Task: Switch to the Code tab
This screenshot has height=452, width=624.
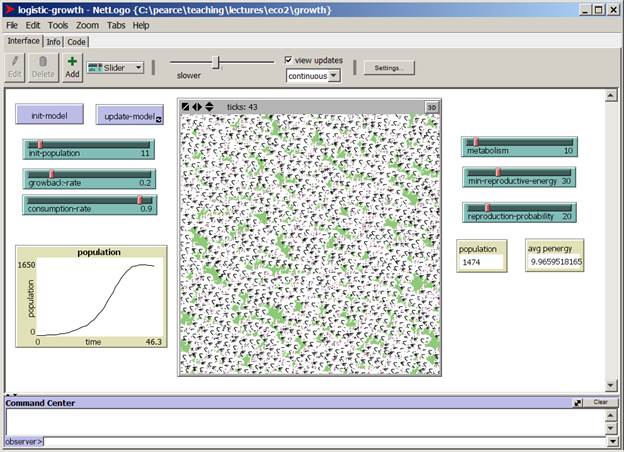Action: pyautogui.click(x=77, y=41)
